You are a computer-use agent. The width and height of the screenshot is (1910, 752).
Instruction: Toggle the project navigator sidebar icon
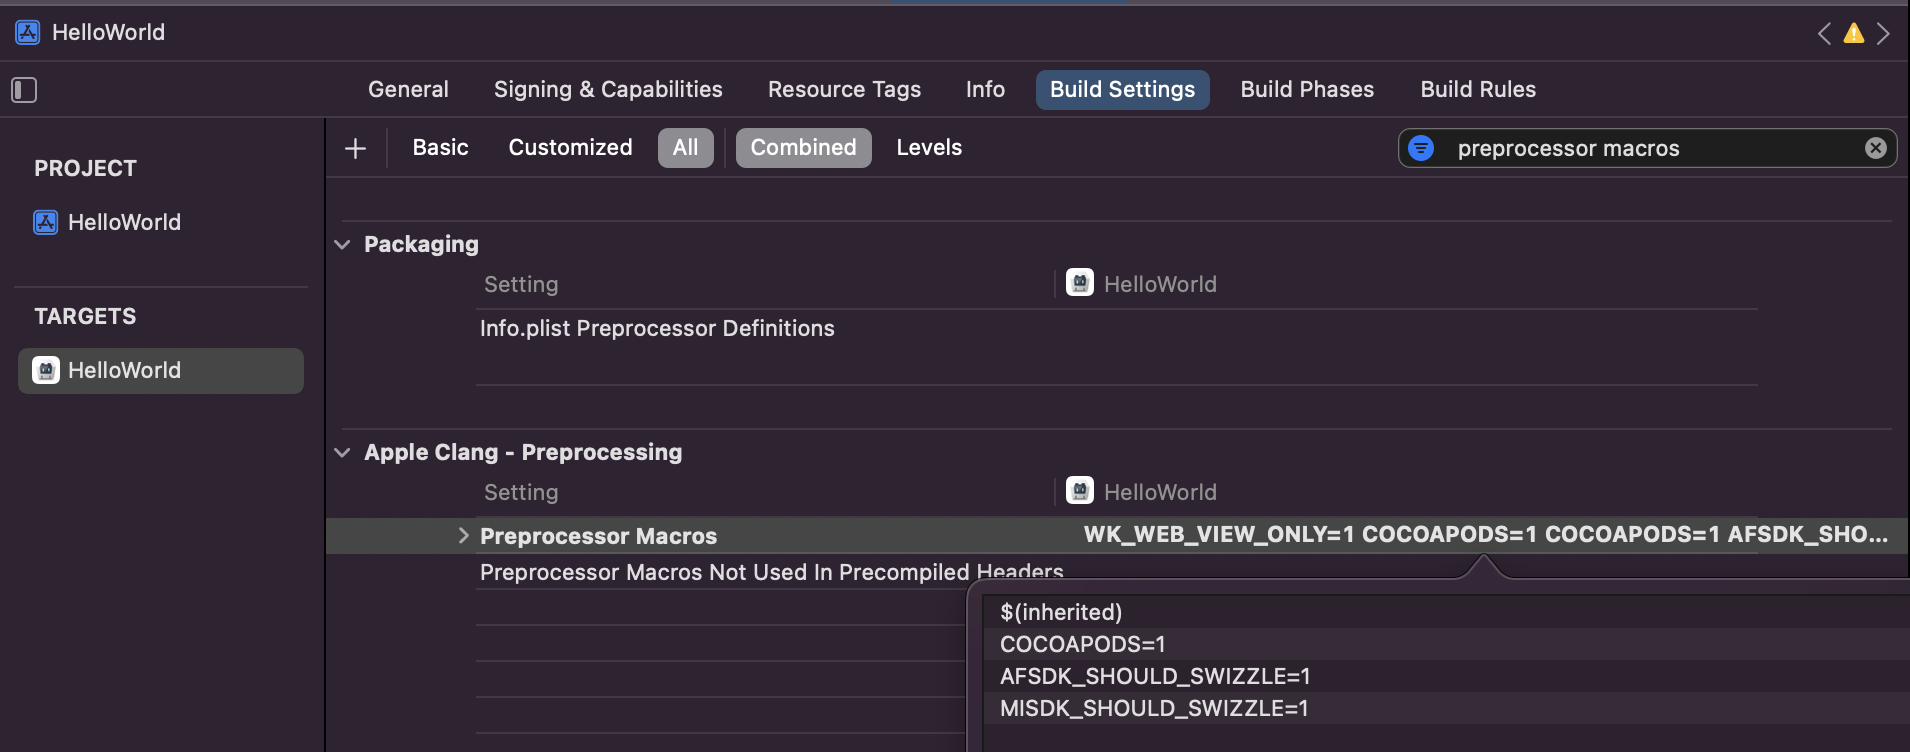pyautogui.click(x=24, y=90)
